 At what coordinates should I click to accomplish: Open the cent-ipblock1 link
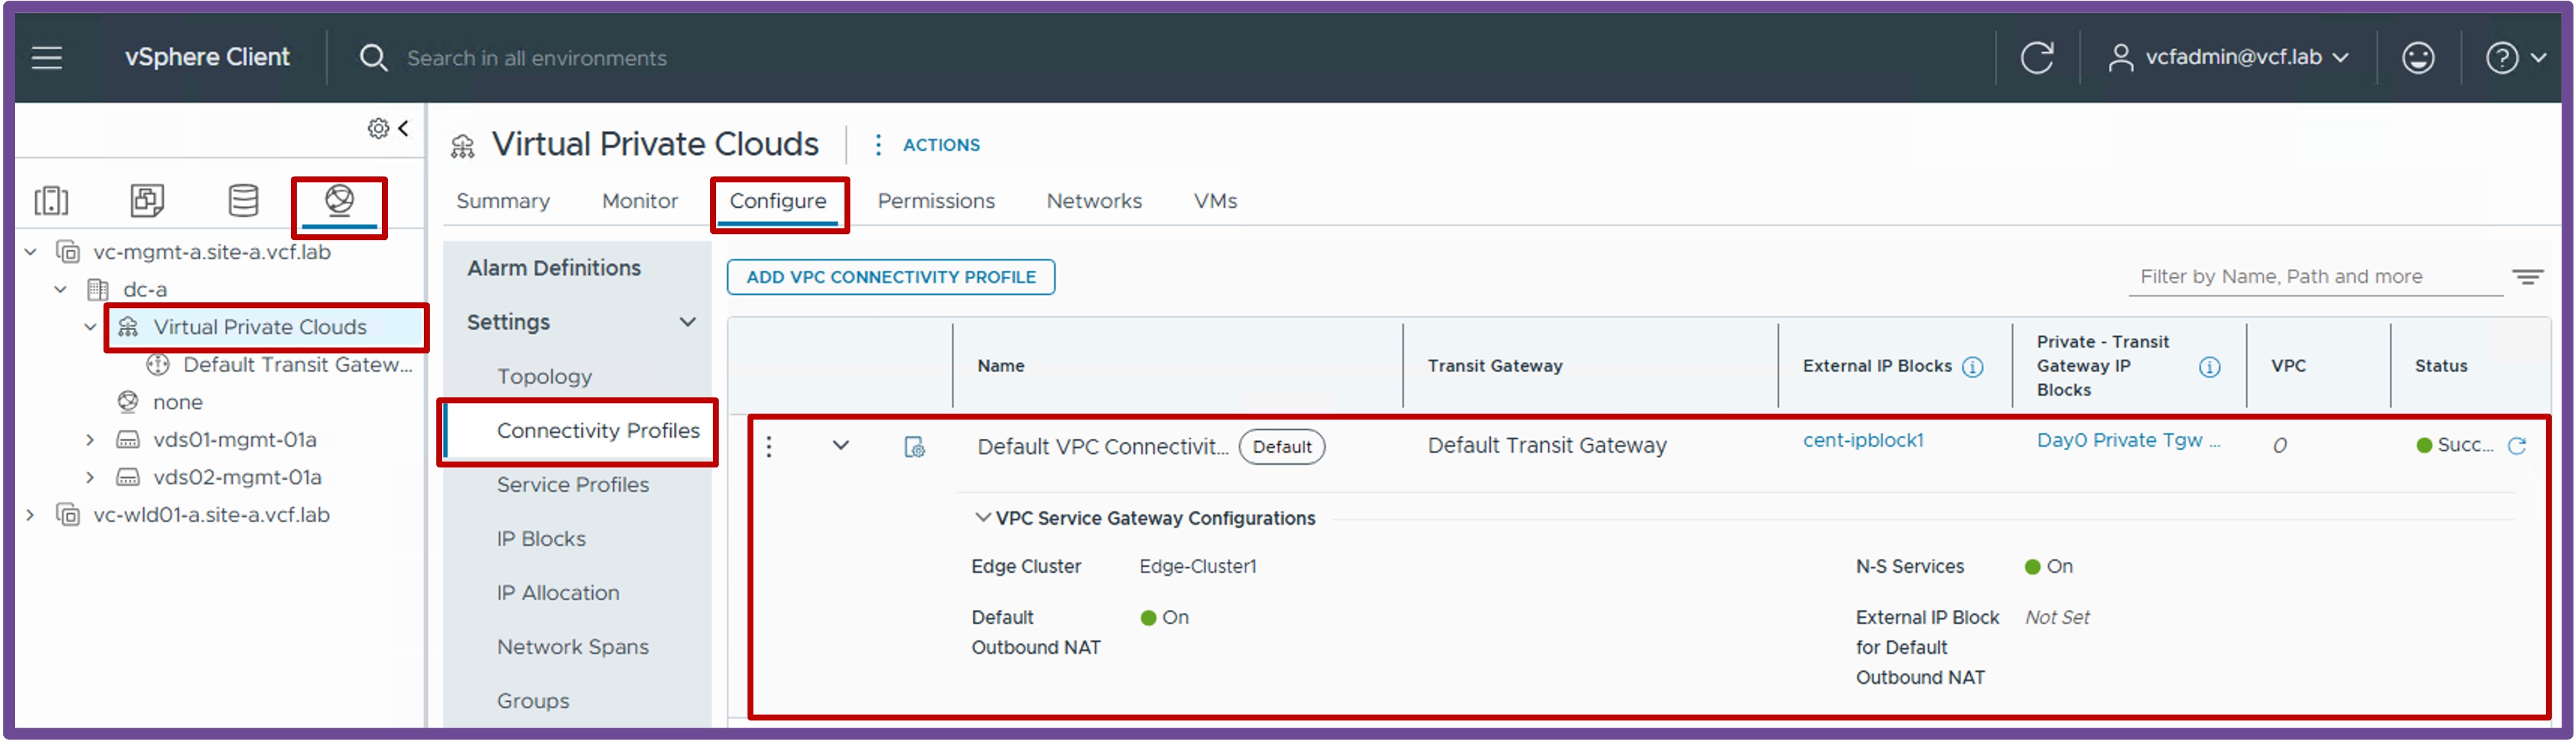pos(1863,441)
